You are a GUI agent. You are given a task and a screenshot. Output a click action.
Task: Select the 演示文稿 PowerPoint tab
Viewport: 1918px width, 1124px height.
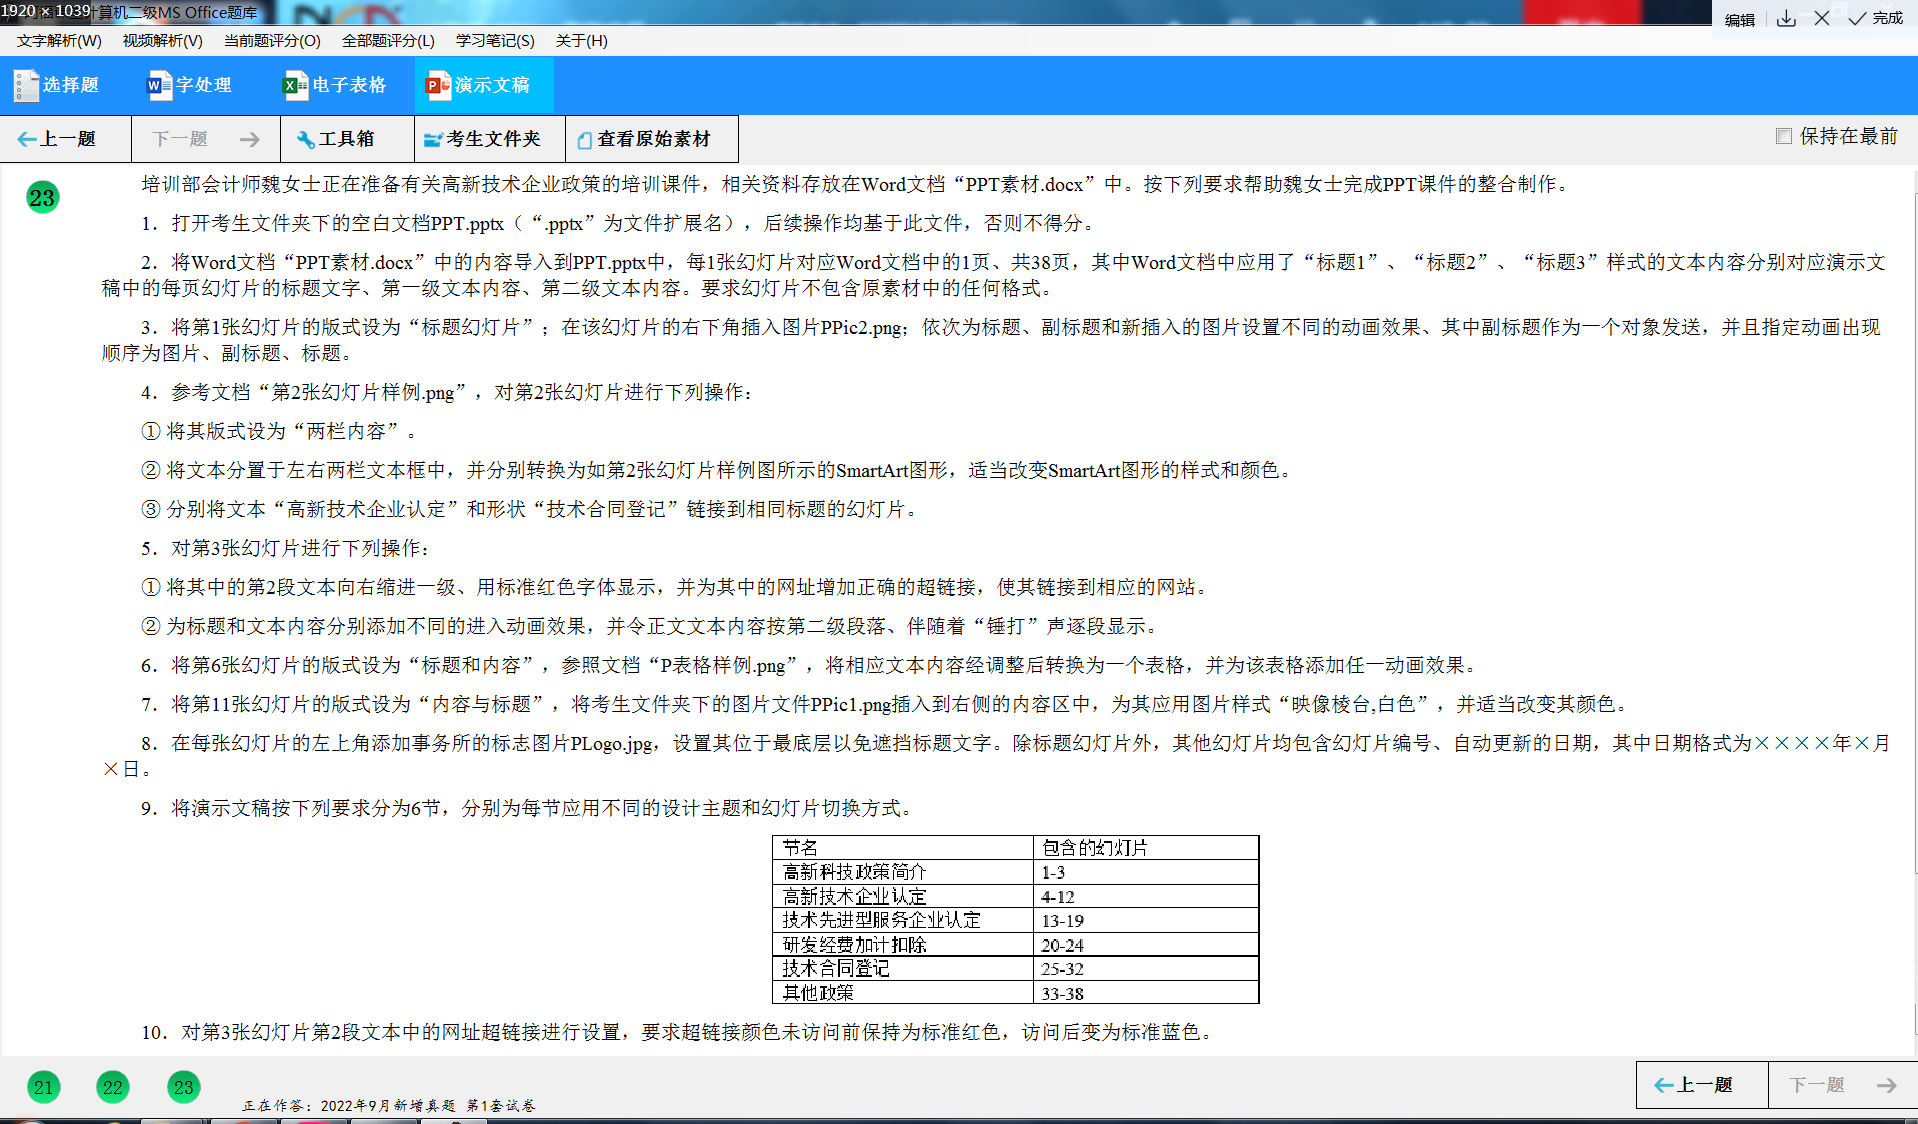[479, 85]
